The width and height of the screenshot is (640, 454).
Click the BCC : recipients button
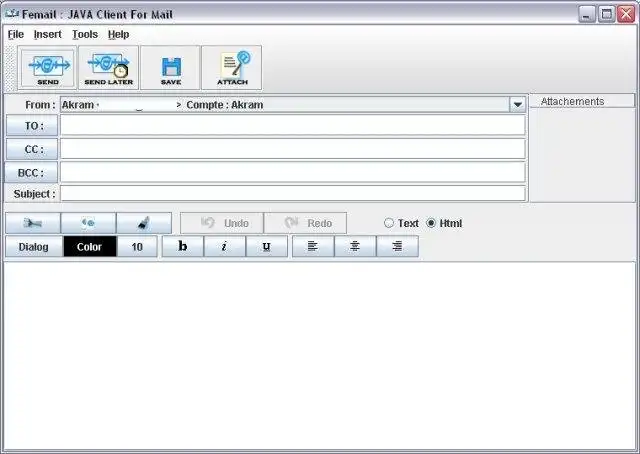click(31, 172)
